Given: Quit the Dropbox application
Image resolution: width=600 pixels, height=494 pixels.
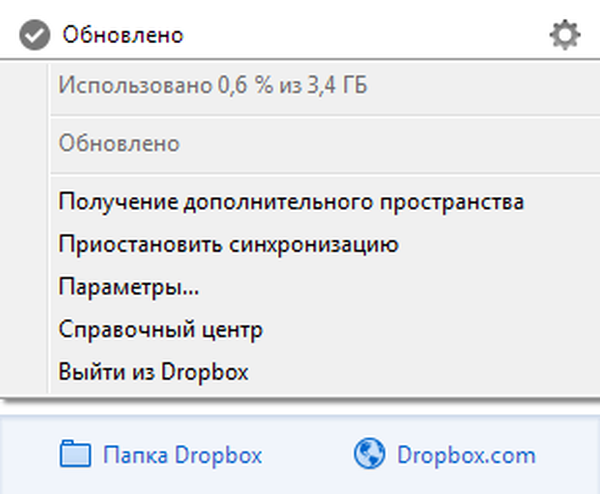Looking at the screenshot, I should (x=153, y=372).
